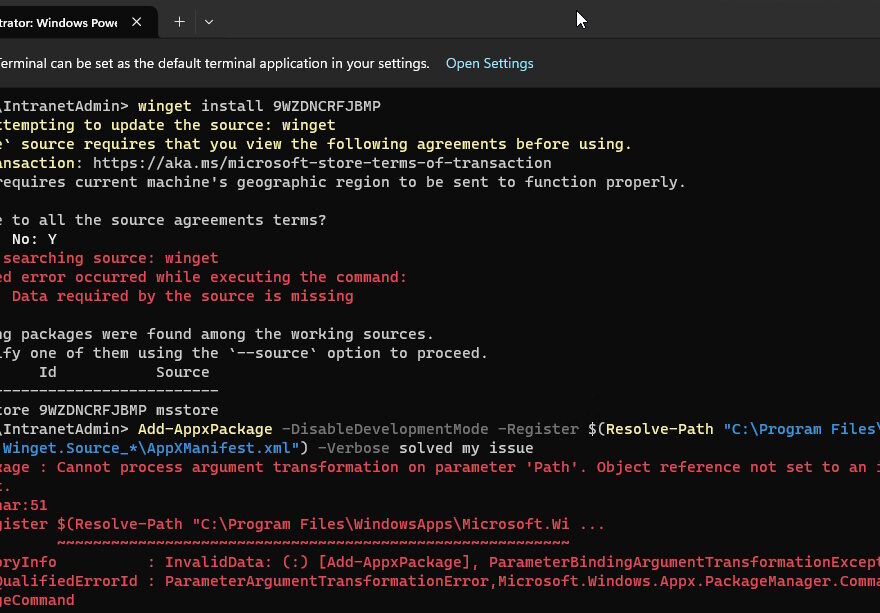Open a new terminal tab
This screenshot has width=880, height=613.
click(179, 21)
